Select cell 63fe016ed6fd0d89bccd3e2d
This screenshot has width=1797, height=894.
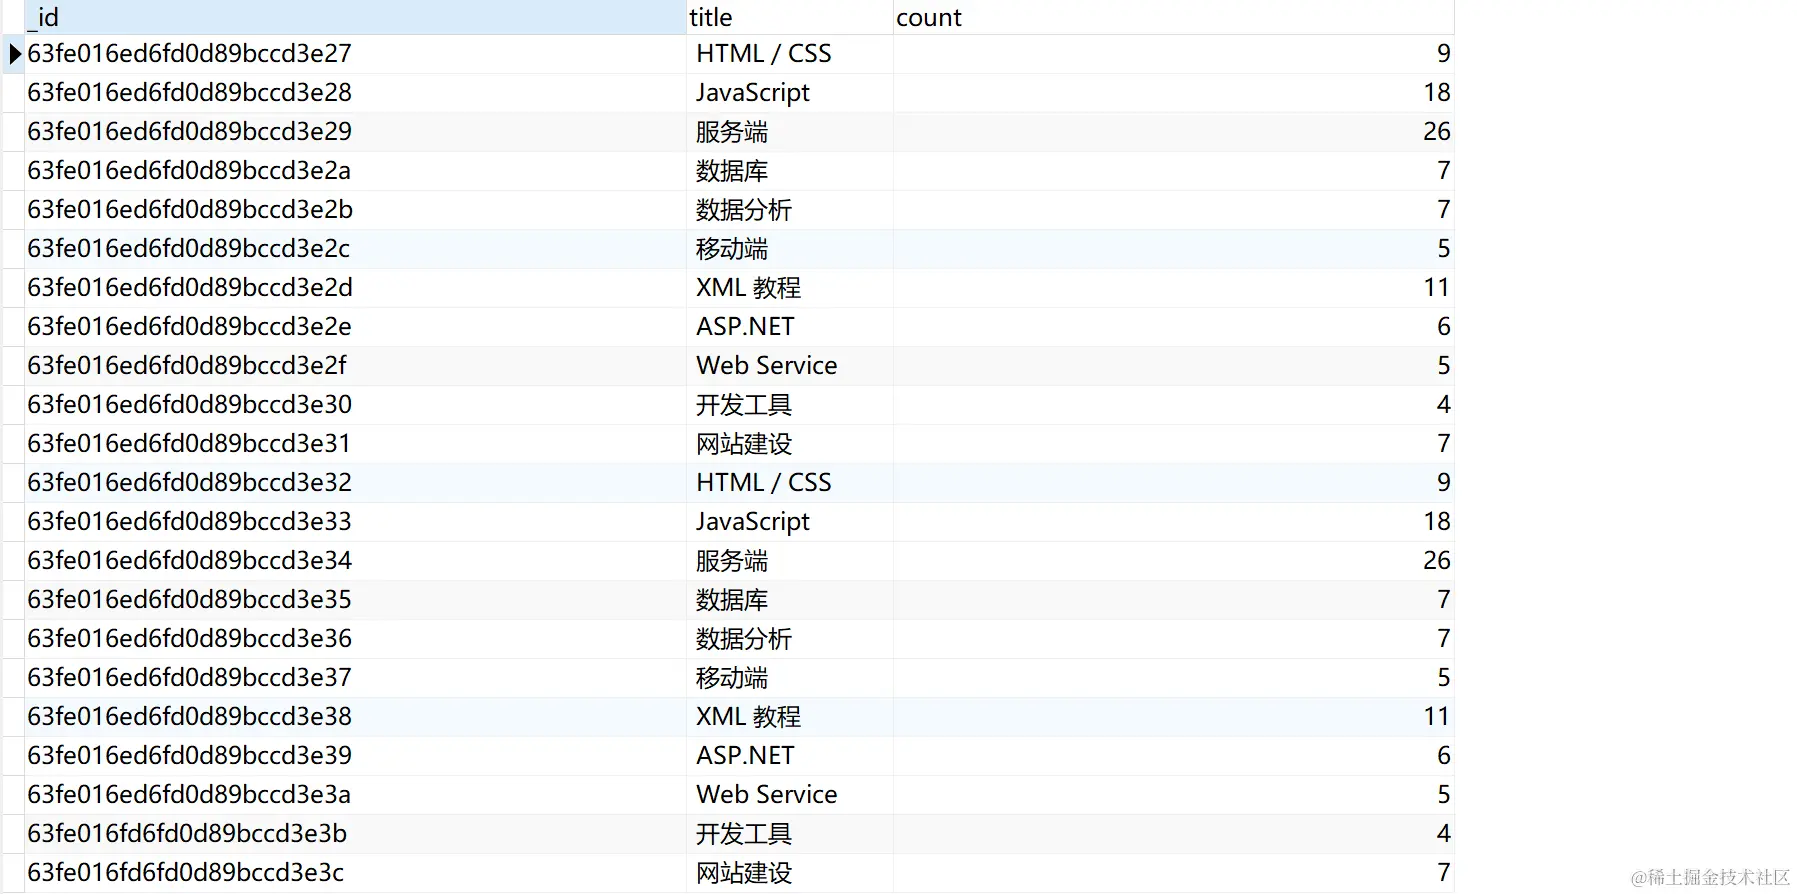point(355,288)
